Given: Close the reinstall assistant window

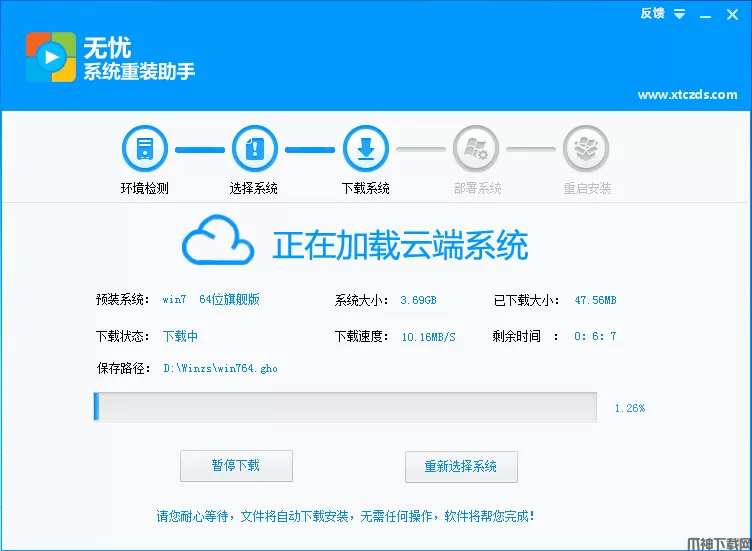Looking at the screenshot, I should pyautogui.click(x=732, y=15).
